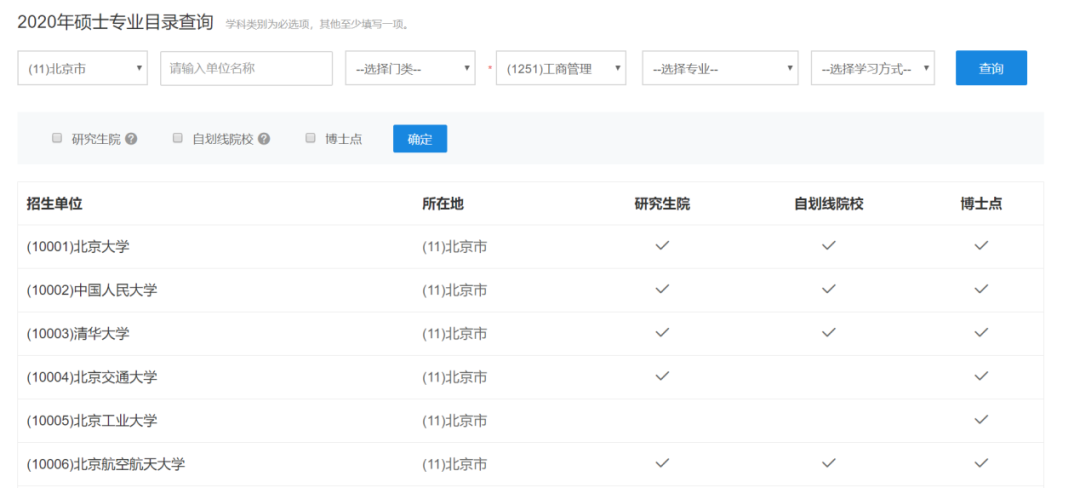
Task: Expand the 选择门类 dropdown
Action: [x=410, y=68]
